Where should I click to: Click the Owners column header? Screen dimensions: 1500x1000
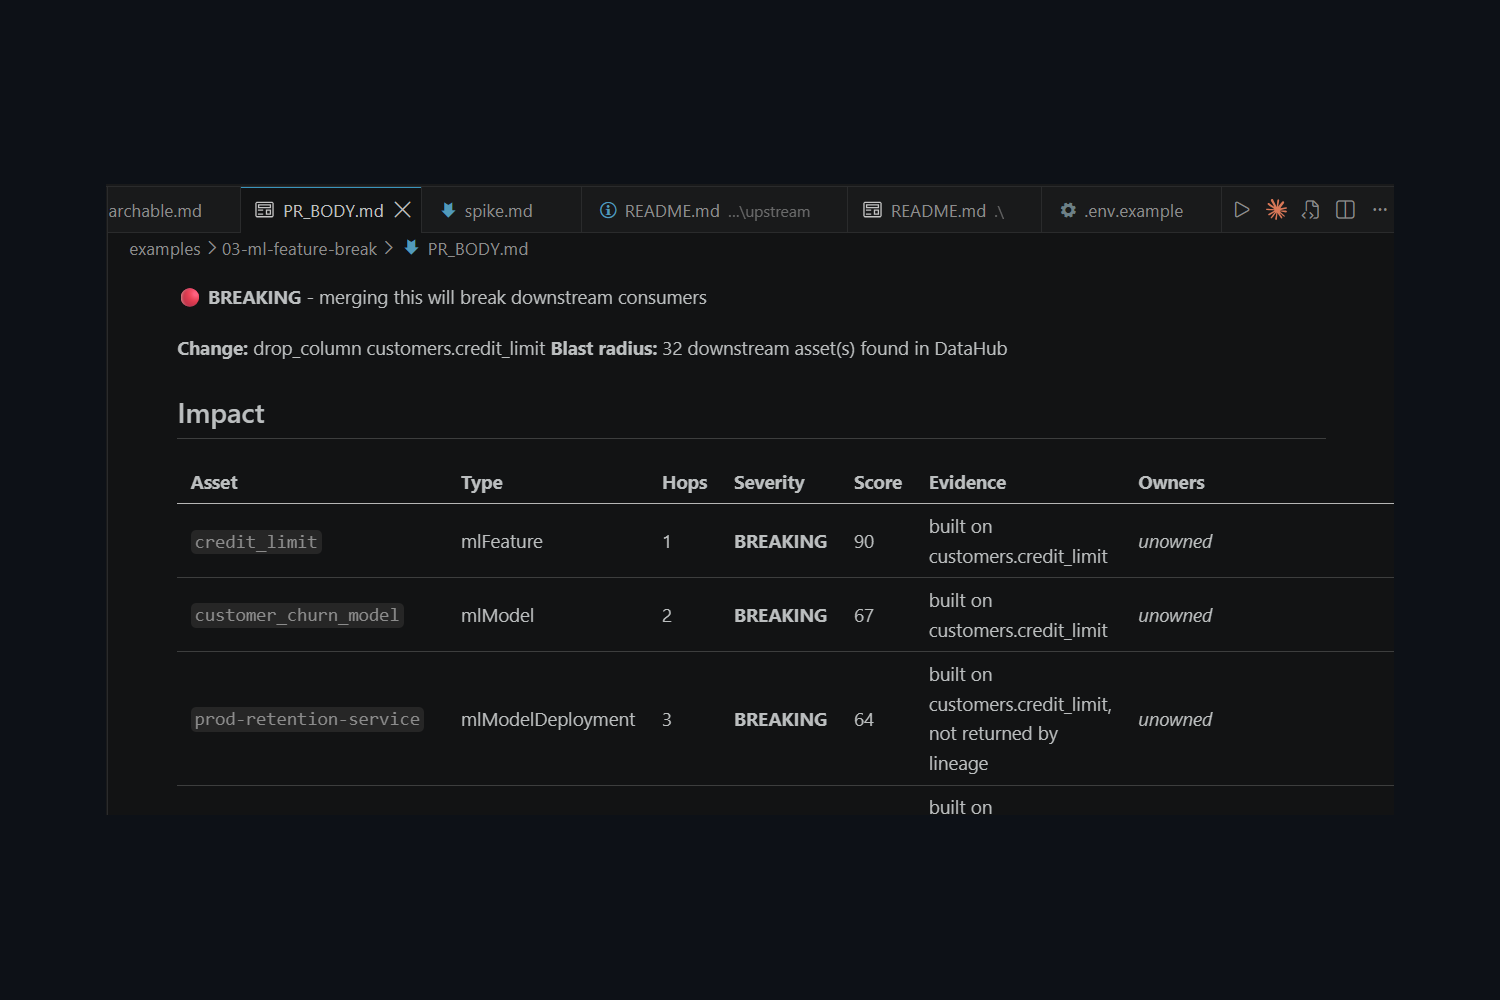[x=1171, y=483]
